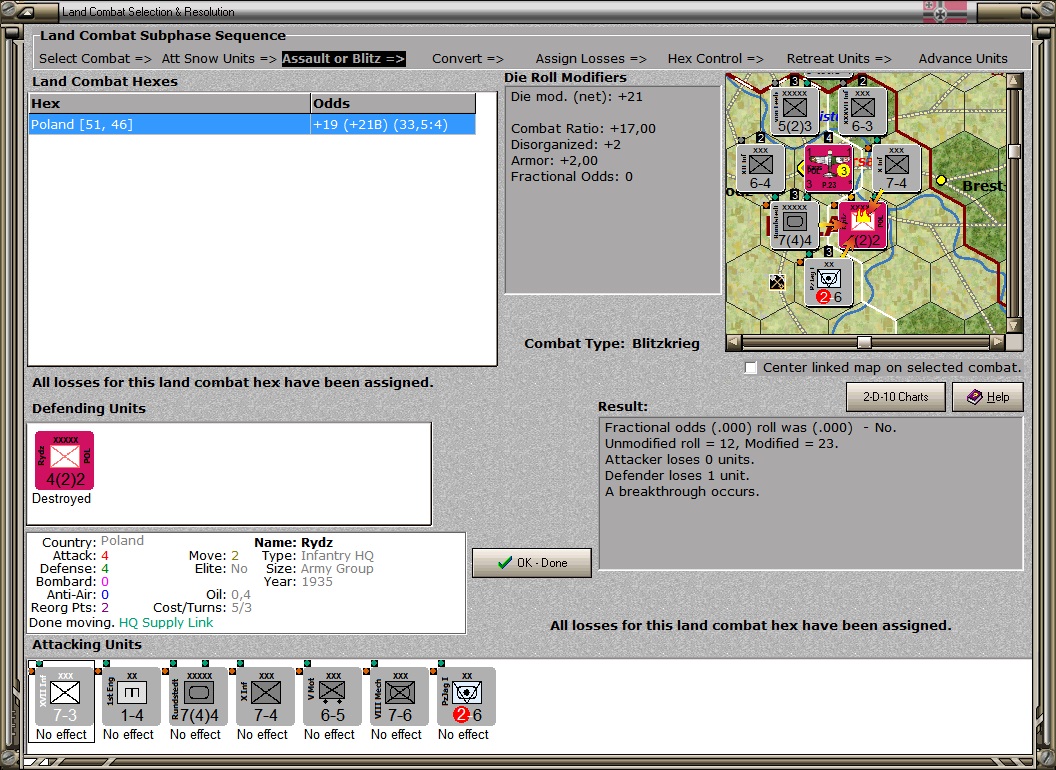This screenshot has width=1056, height=770.
Task: Click the 'Unmodified roll = 12, Modified = 23.' line
Action: pyautogui.click(x=721, y=443)
